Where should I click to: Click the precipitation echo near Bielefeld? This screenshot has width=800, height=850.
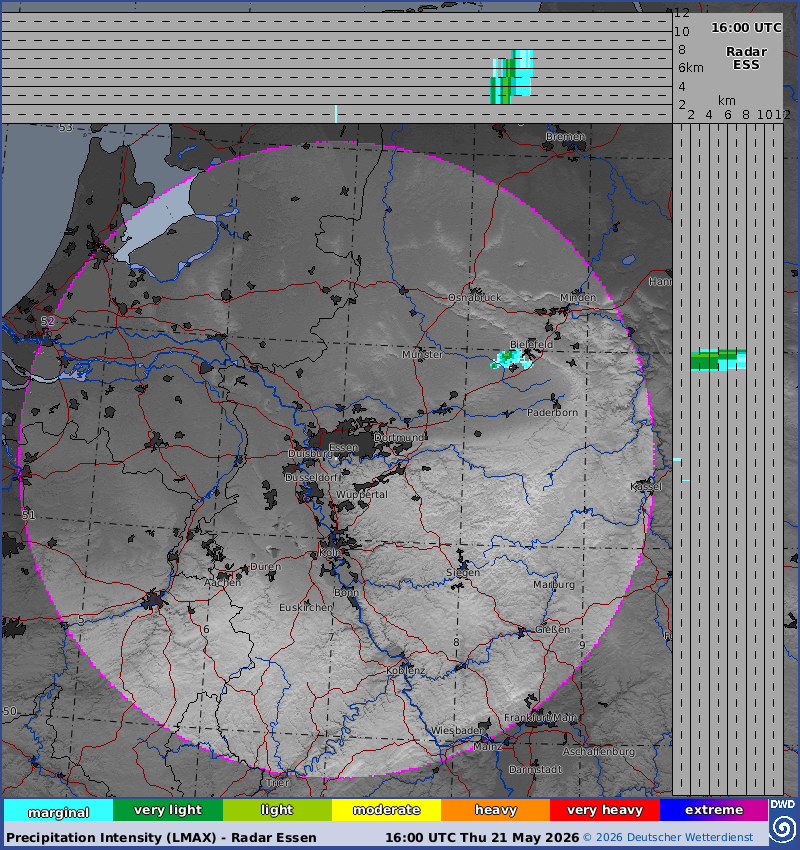[x=511, y=359]
